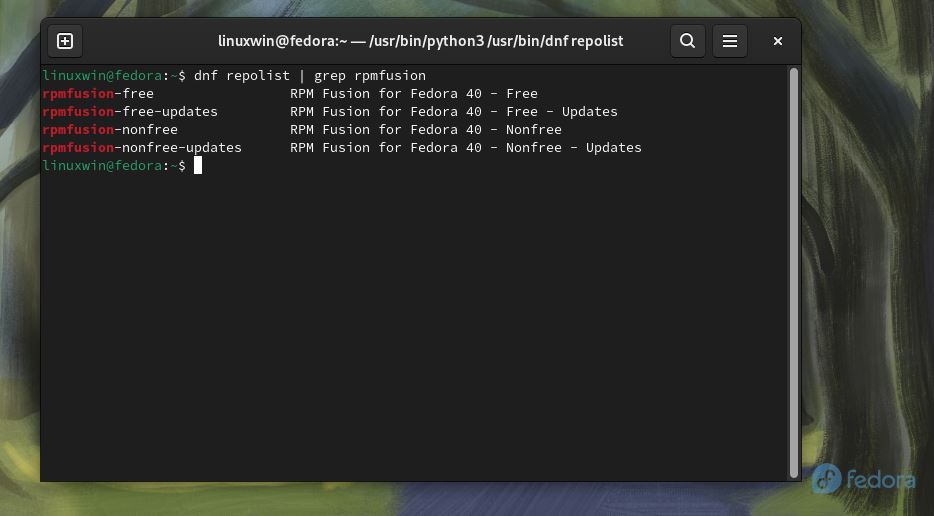
Task: Select the 'rpmfusion-free' repo id line
Action: (x=98, y=94)
